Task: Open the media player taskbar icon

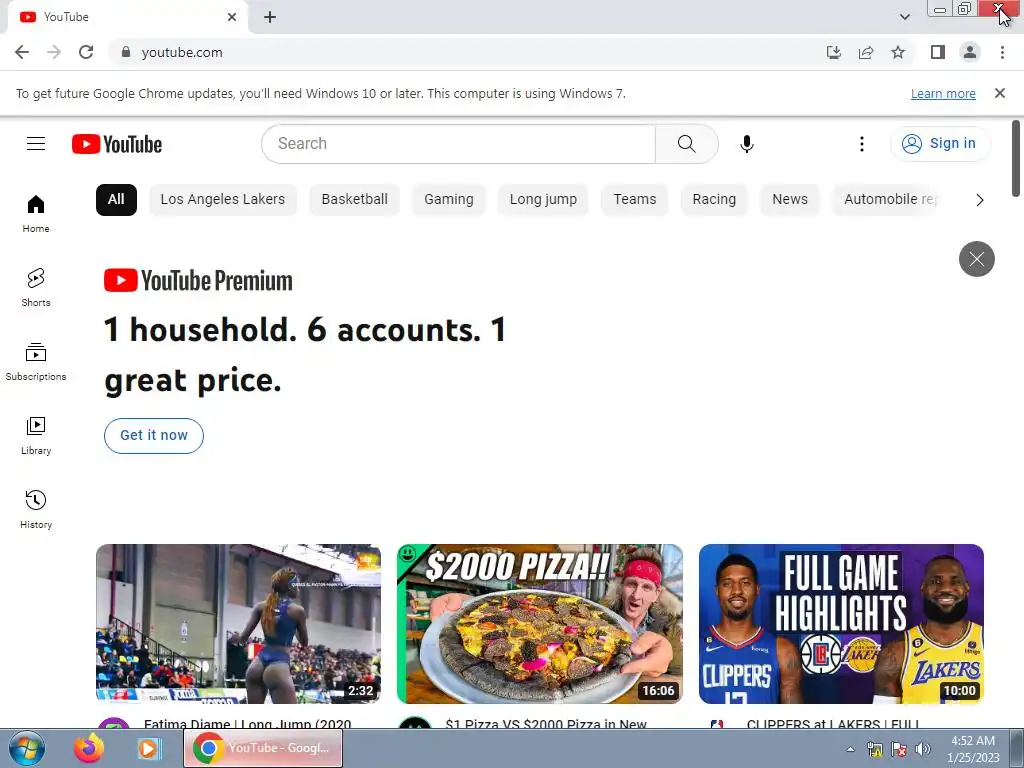Action: click(149, 748)
